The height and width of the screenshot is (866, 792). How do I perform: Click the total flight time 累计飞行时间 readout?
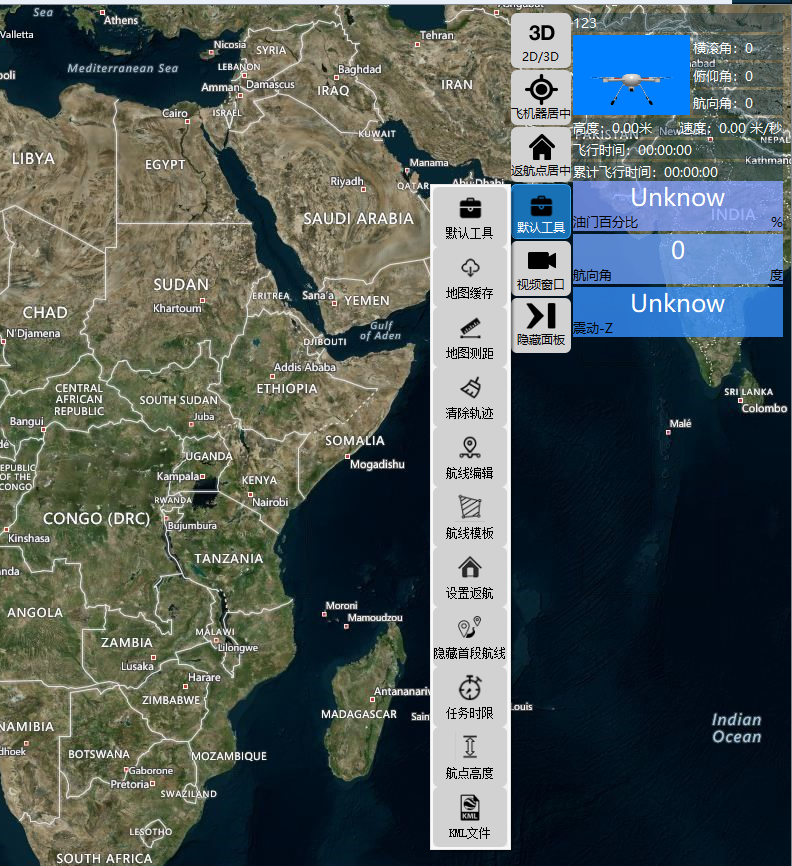tap(646, 172)
